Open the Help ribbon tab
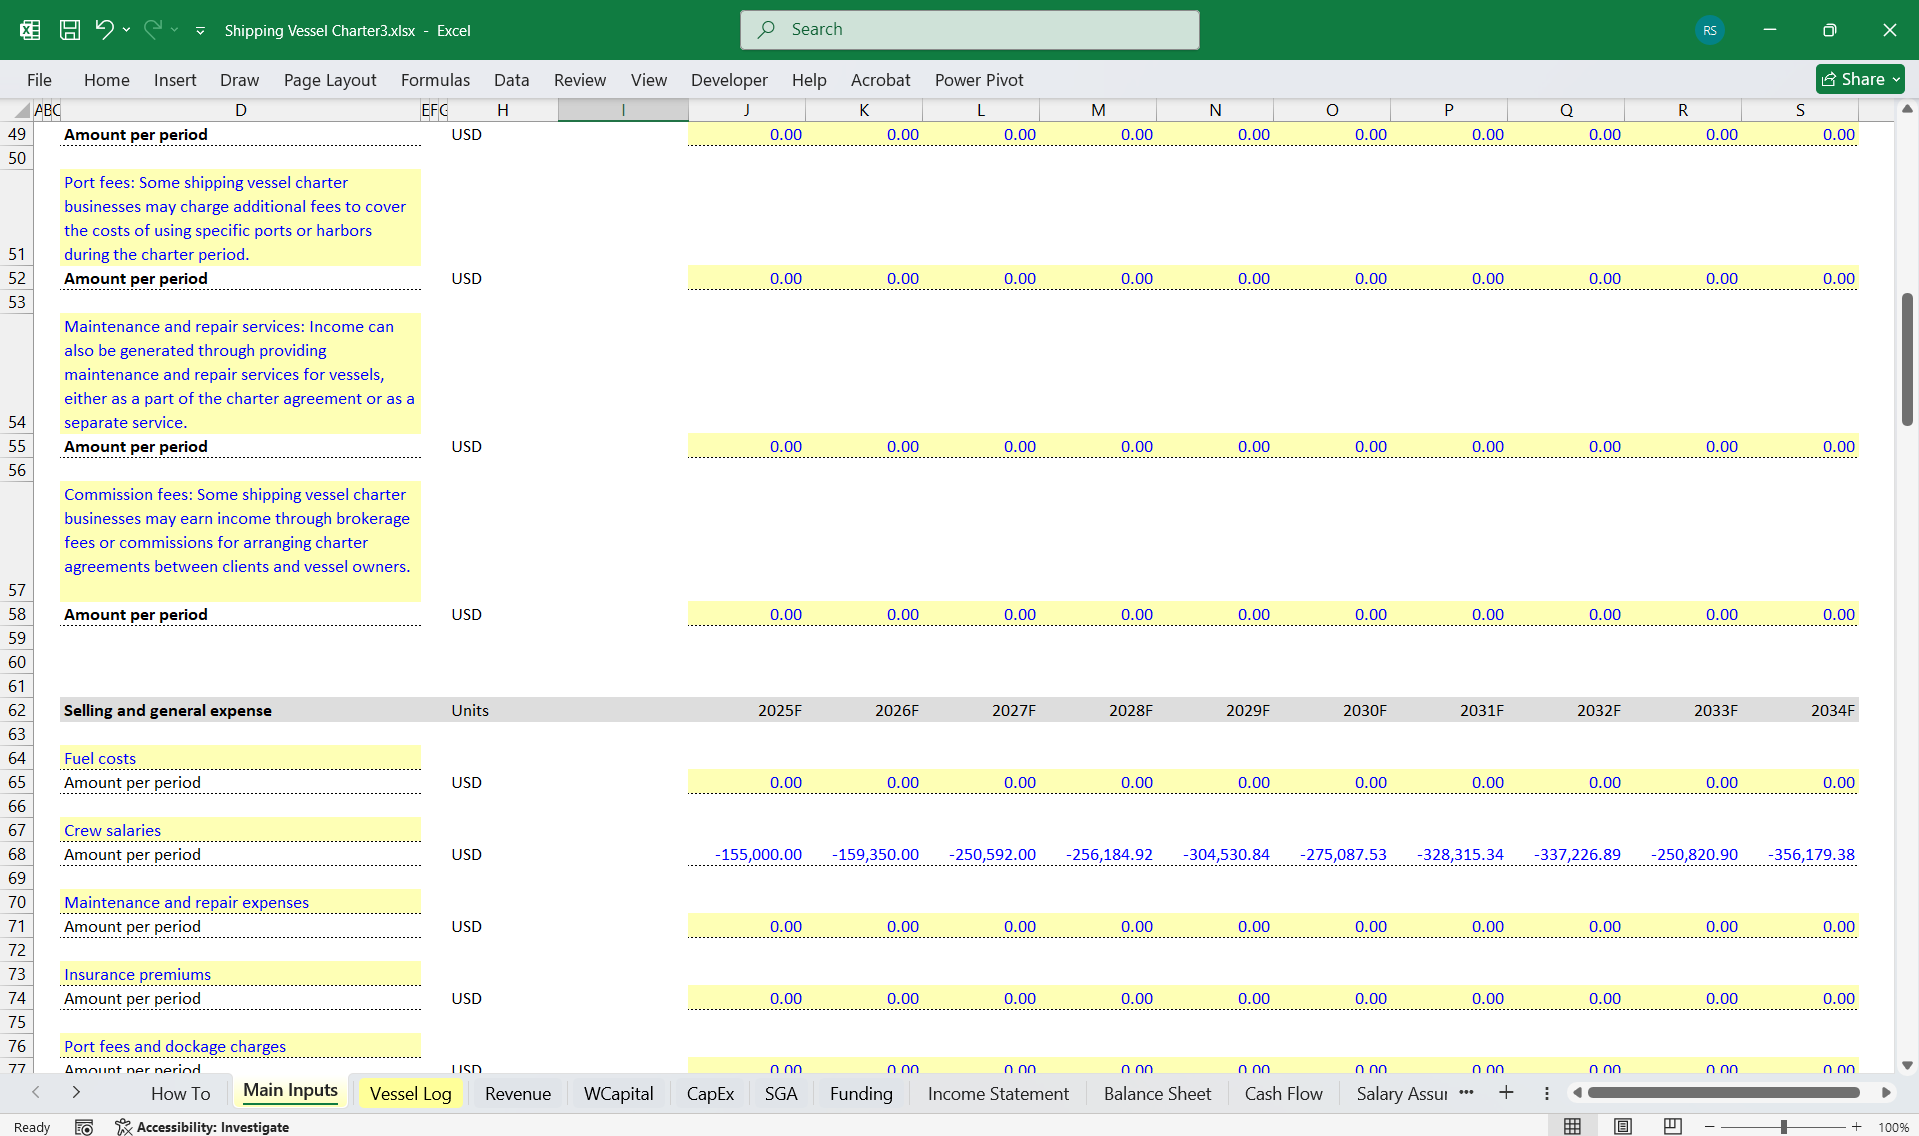The height and width of the screenshot is (1136, 1919). coord(809,80)
